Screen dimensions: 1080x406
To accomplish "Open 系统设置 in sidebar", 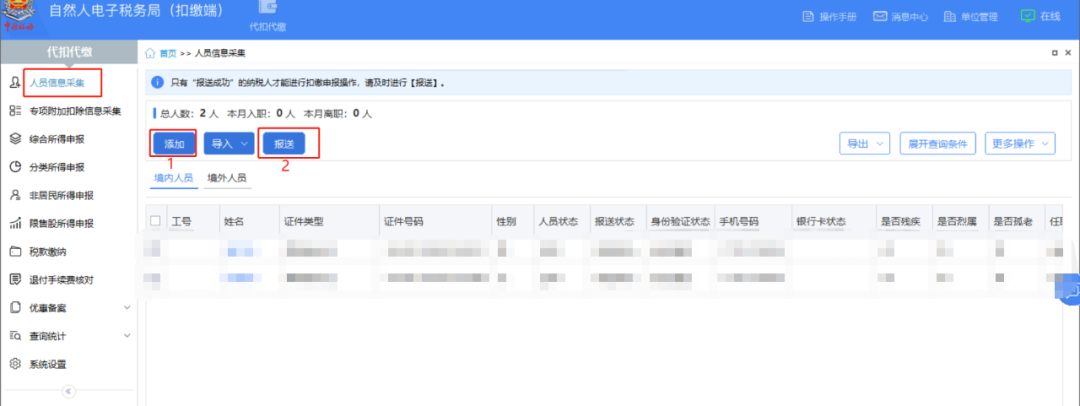I will click(x=48, y=364).
